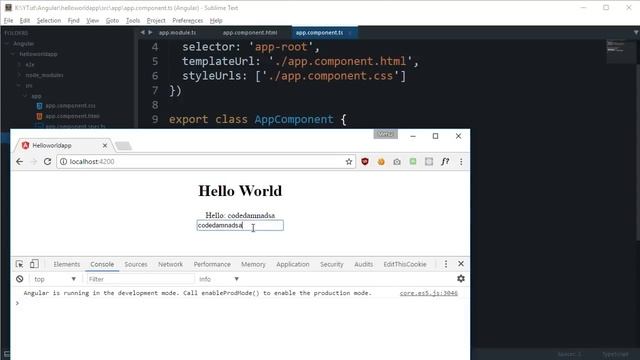Screen dimensions: 640x360
Task: Open the Preferences menu
Action: [x=188, y=20]
